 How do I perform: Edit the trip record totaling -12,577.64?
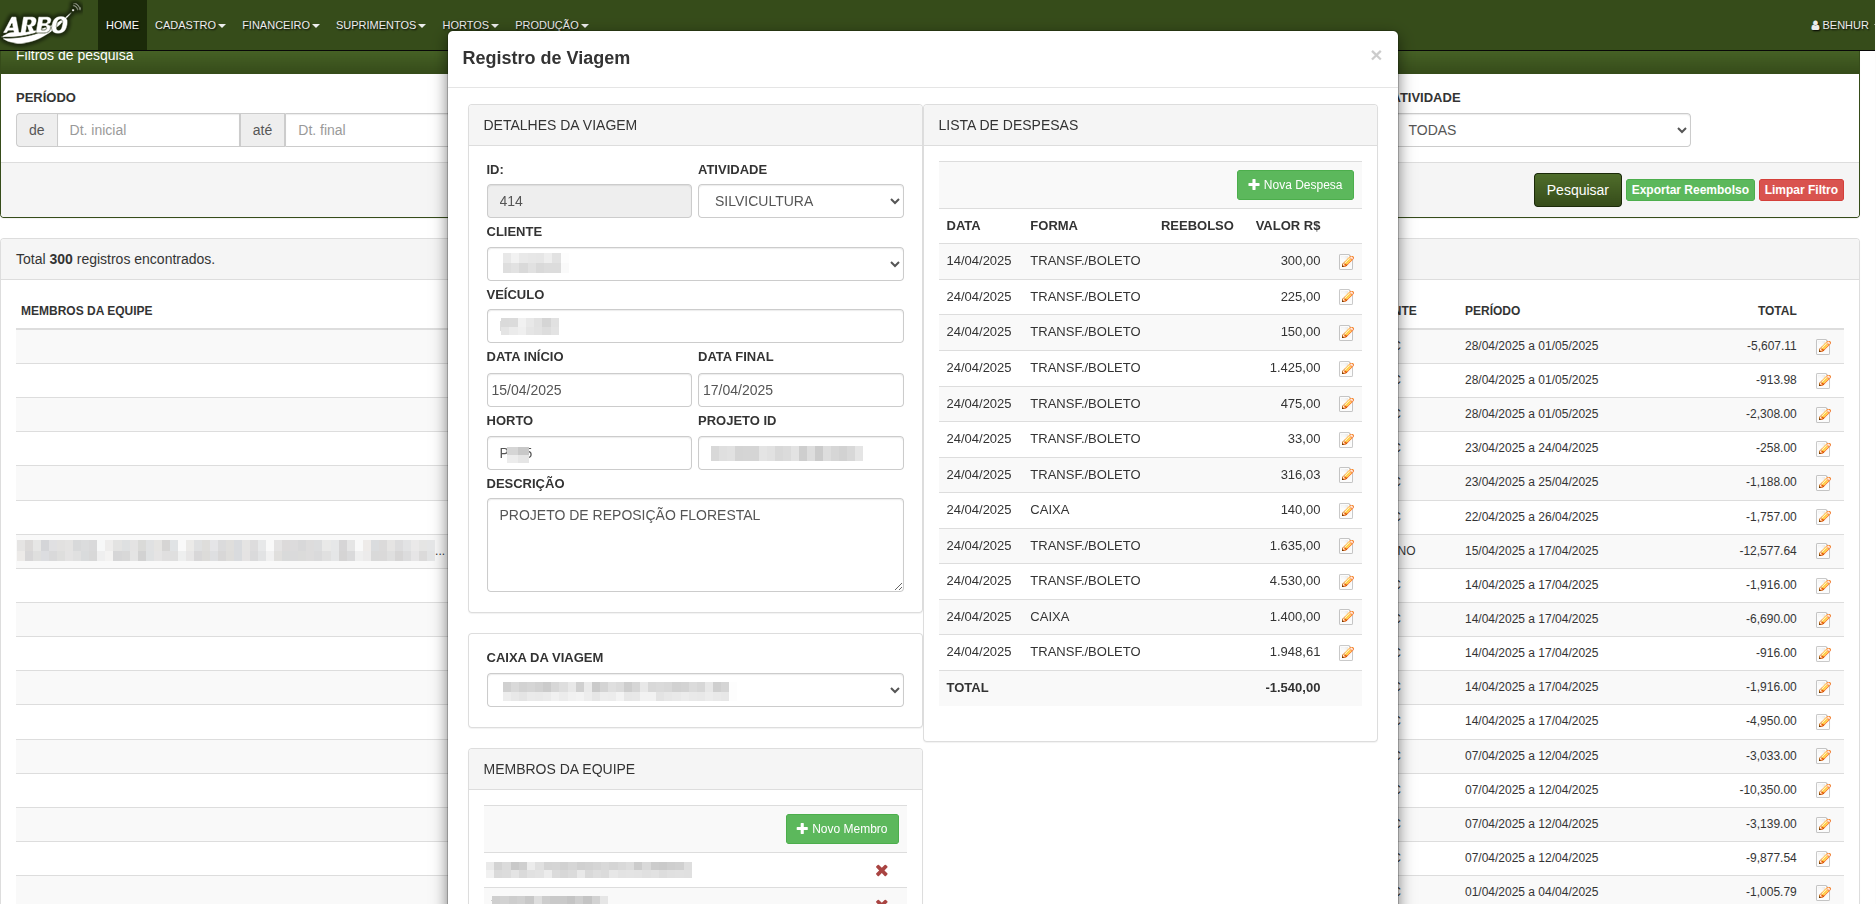[1823, 551]
